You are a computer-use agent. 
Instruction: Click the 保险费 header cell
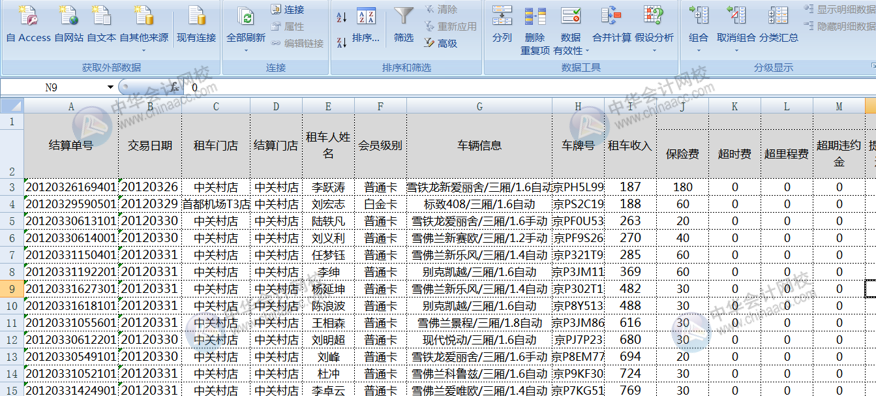683,154
